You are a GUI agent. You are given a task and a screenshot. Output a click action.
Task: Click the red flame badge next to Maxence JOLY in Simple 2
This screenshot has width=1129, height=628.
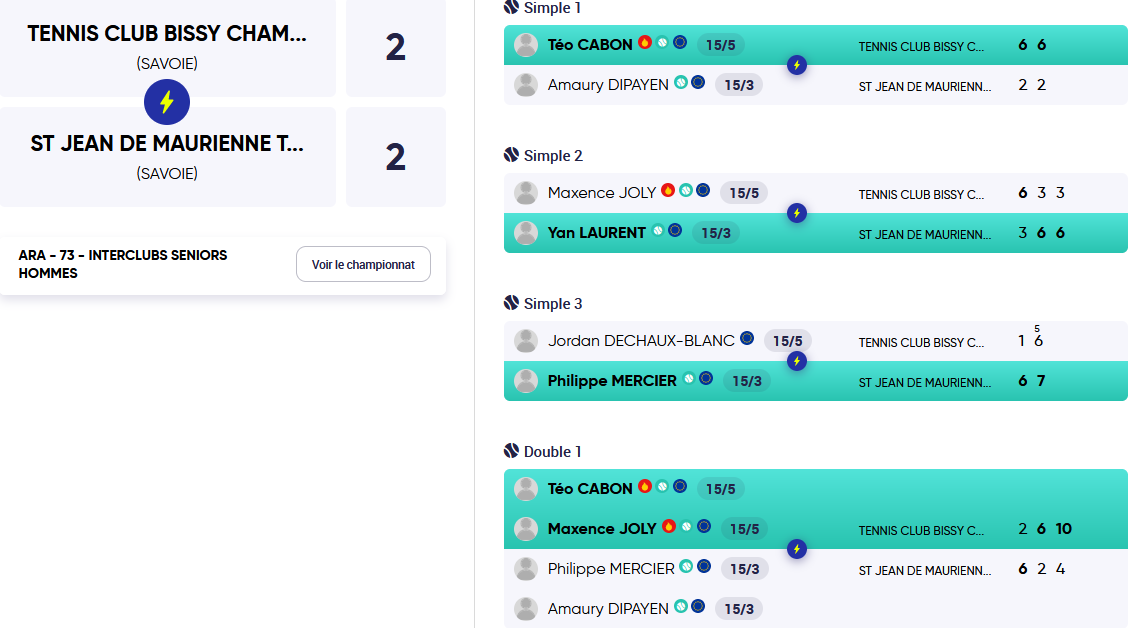pyautogui.click(x=668, y=190)
